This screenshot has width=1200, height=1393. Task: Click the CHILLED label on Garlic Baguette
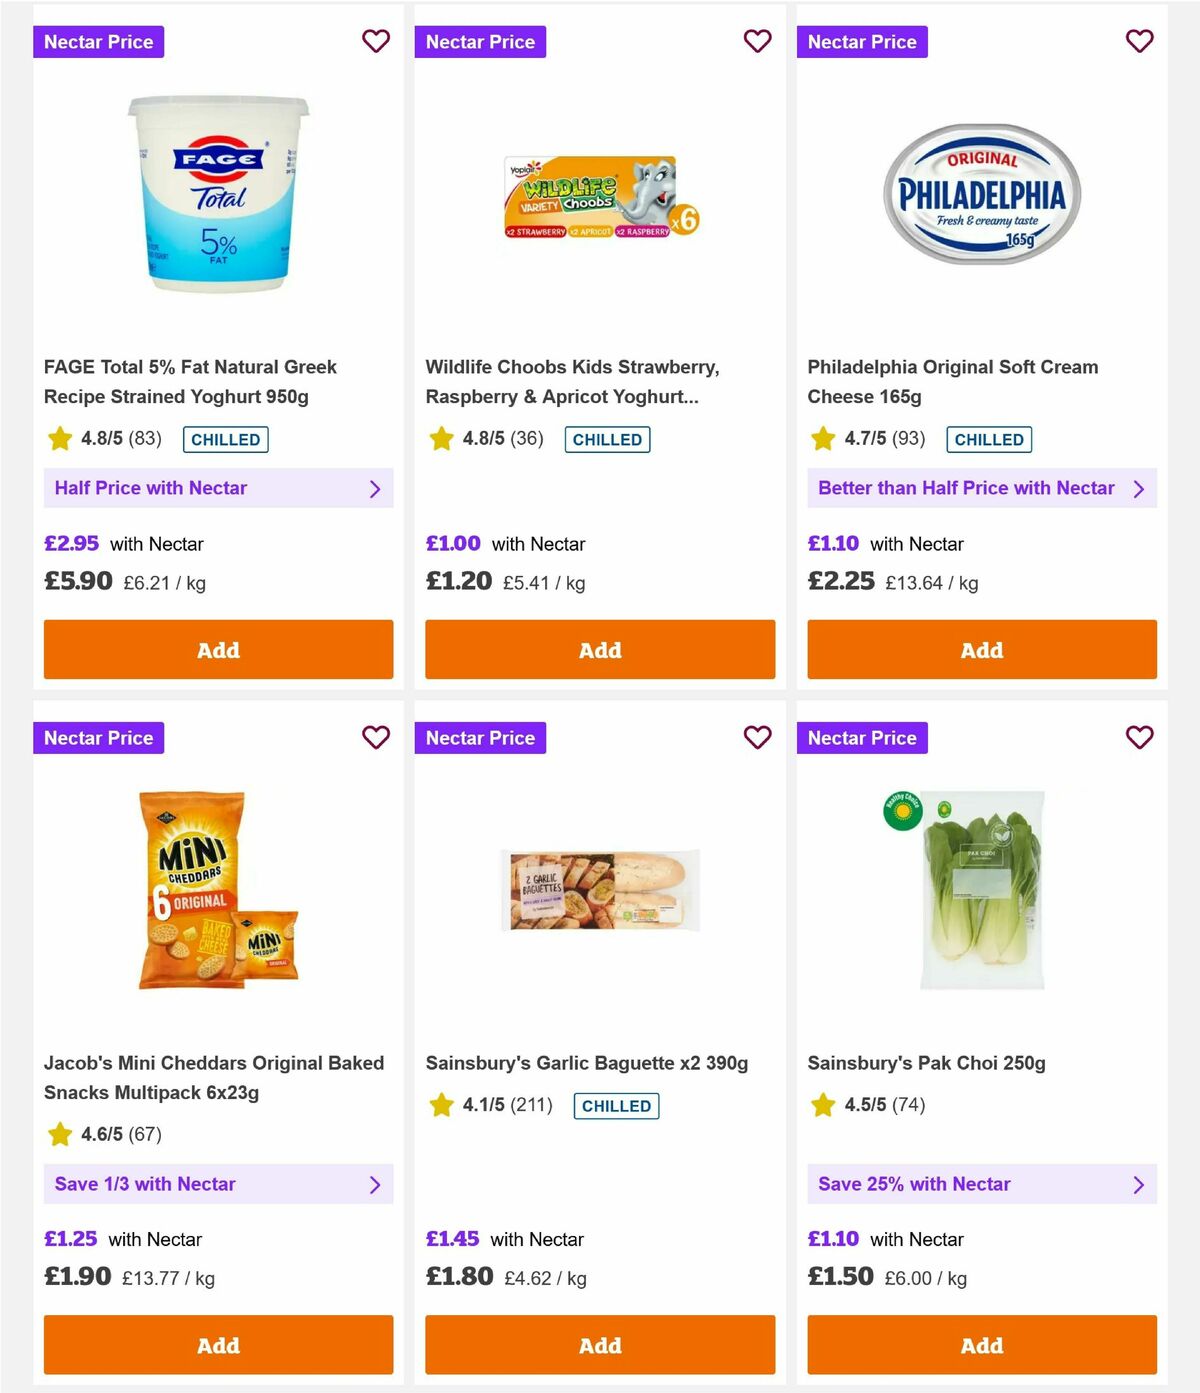point(616,1106)
